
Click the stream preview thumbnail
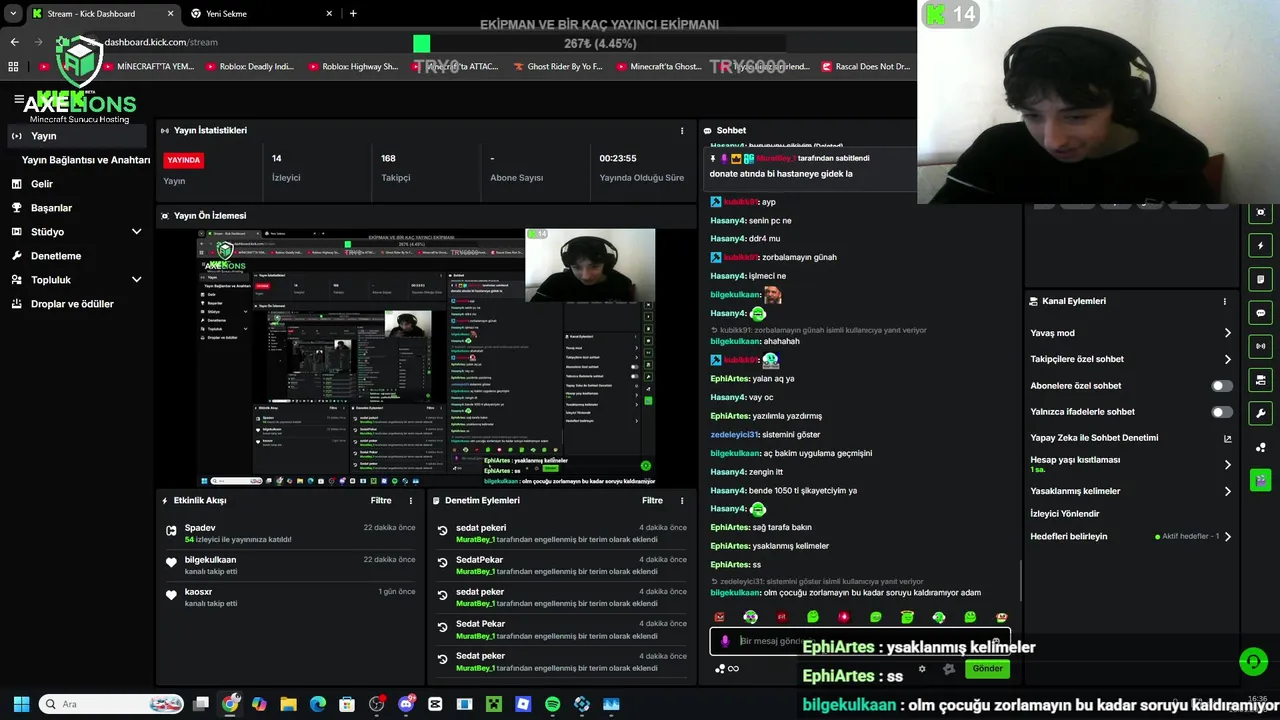pos(426,357)
